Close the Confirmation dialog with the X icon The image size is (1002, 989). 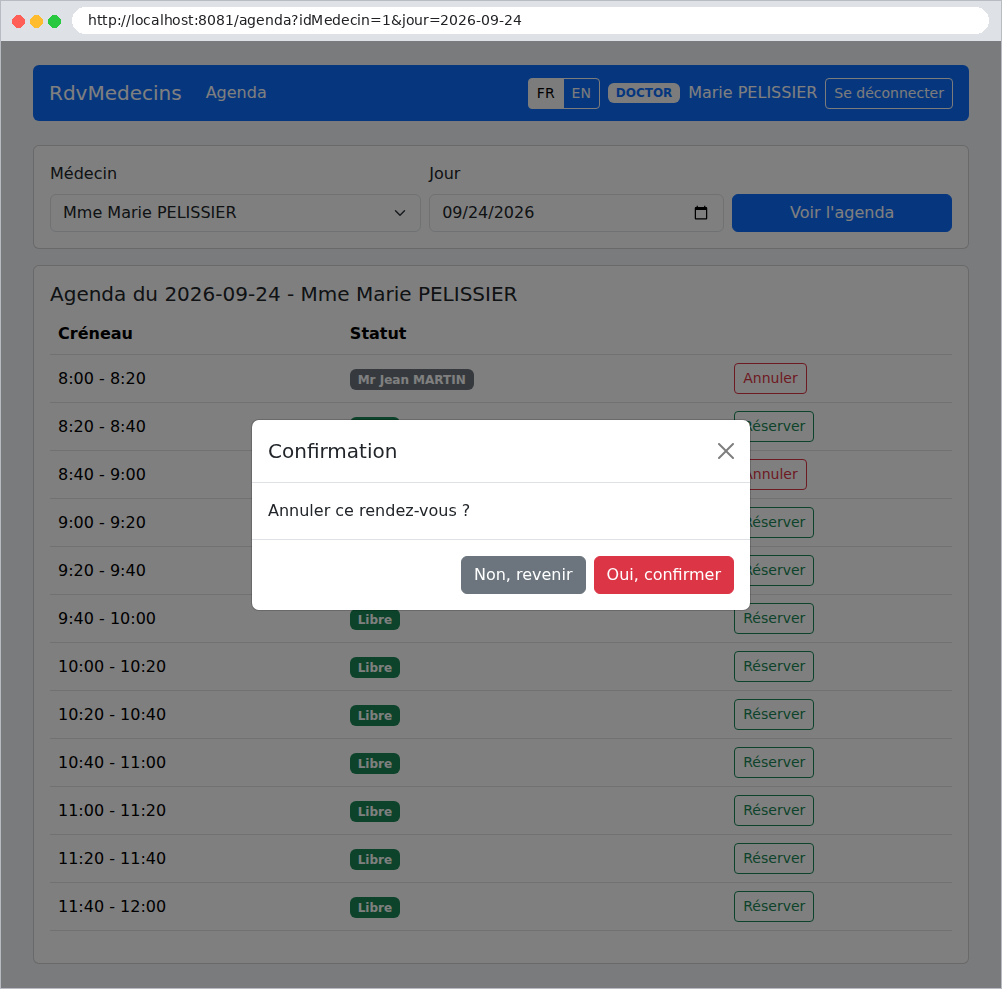coord(725,451)
